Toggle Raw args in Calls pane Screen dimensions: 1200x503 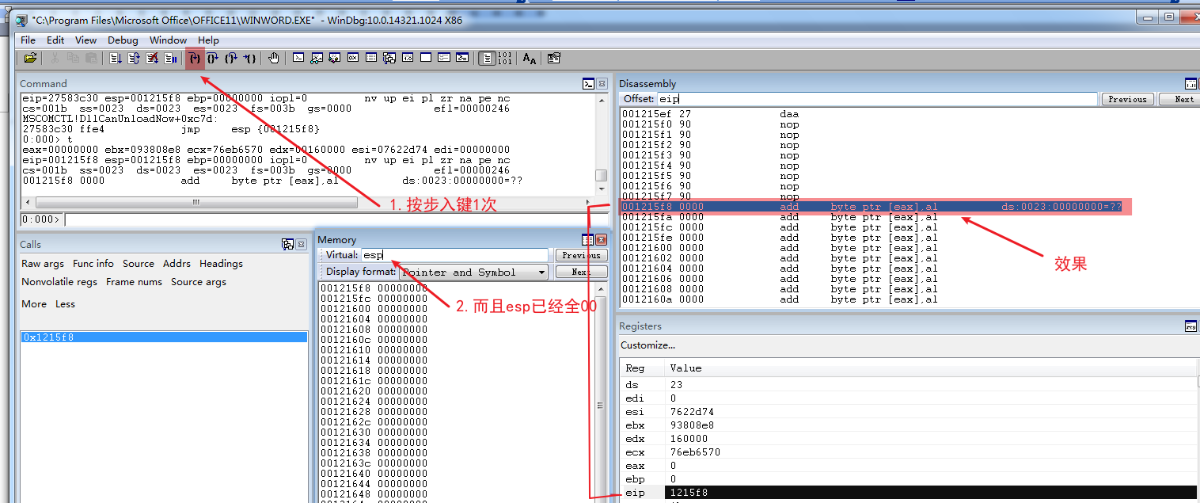click(43, 264)
